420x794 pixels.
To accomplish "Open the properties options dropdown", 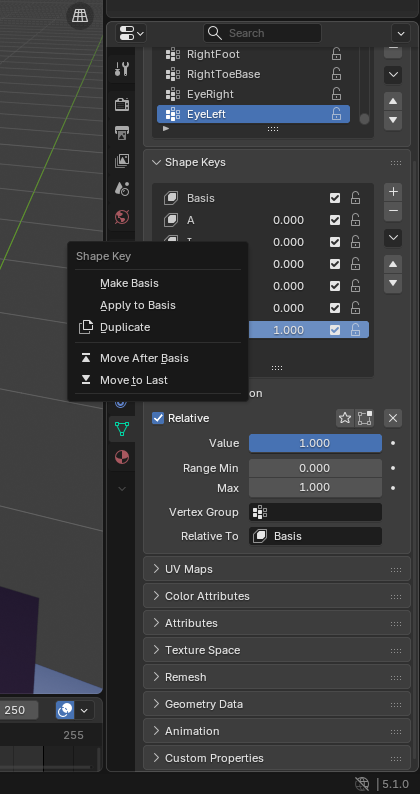I will 401,33.
